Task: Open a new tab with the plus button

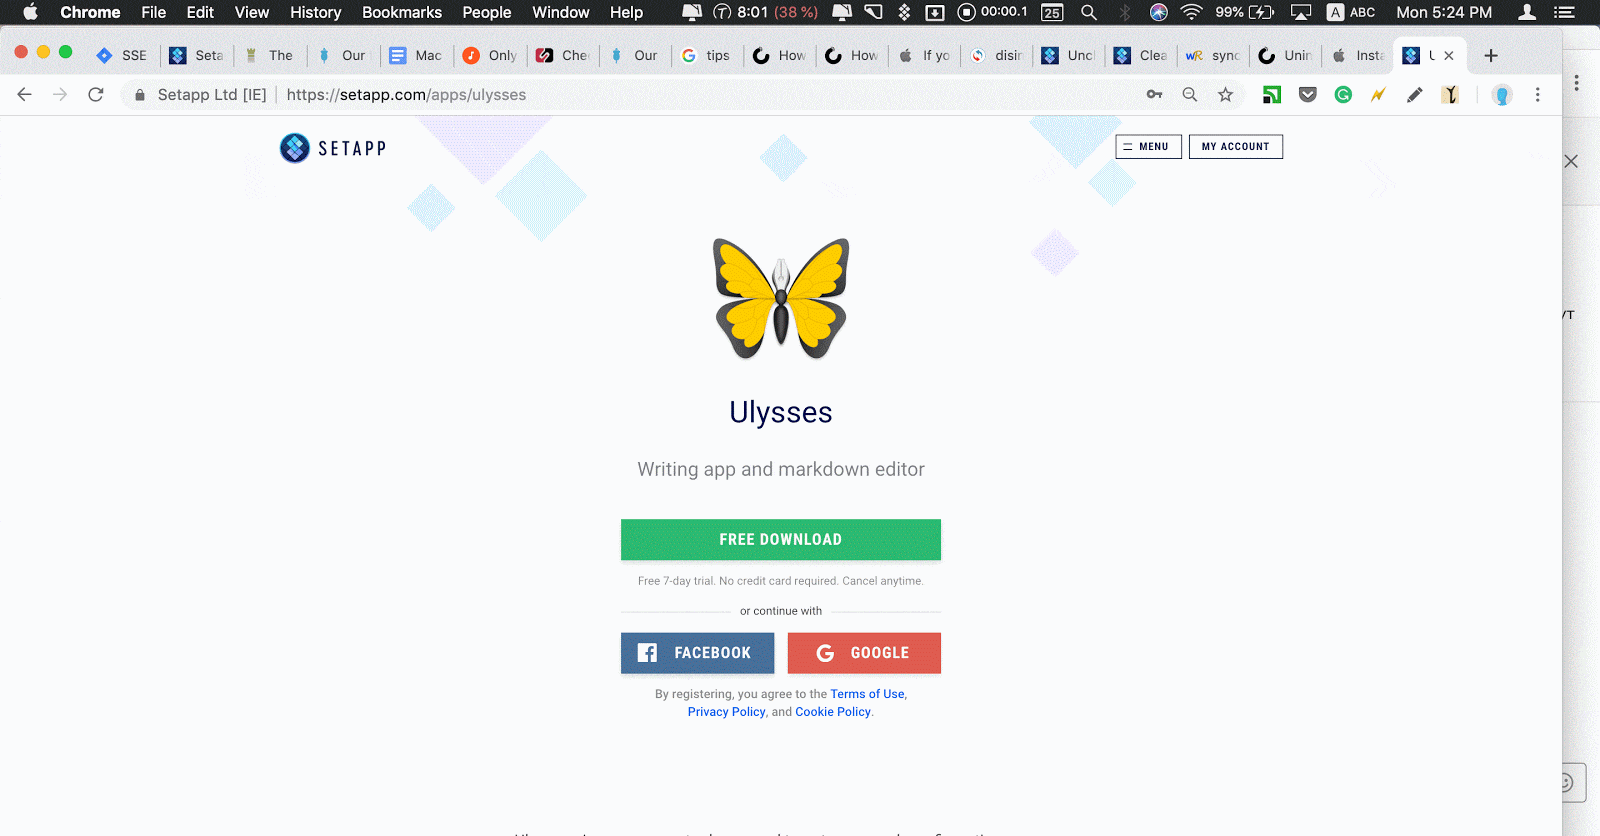Action: pyautogui.click(x=1491, y=56)
